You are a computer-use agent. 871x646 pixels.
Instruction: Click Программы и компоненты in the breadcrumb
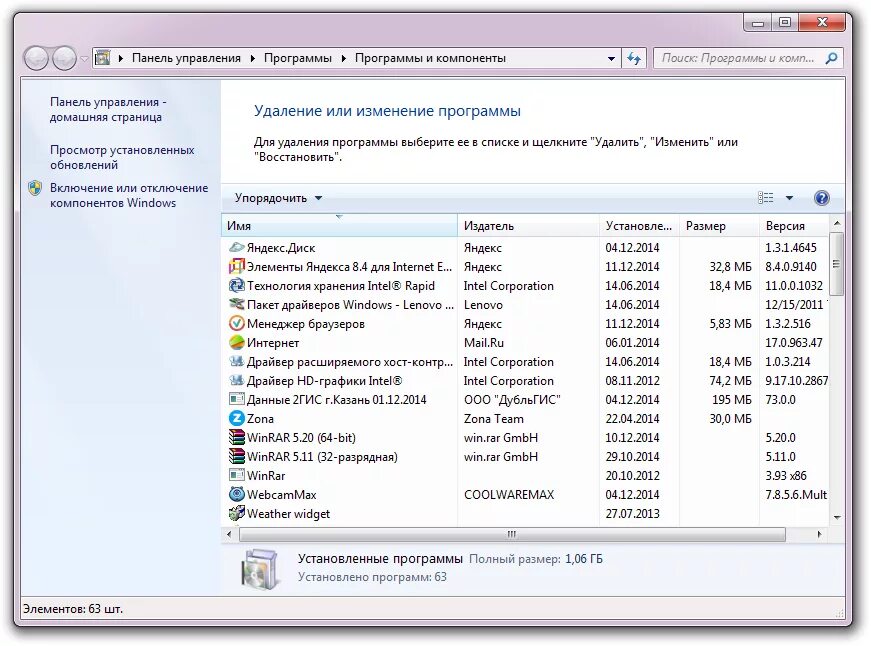tap(431, 58)
